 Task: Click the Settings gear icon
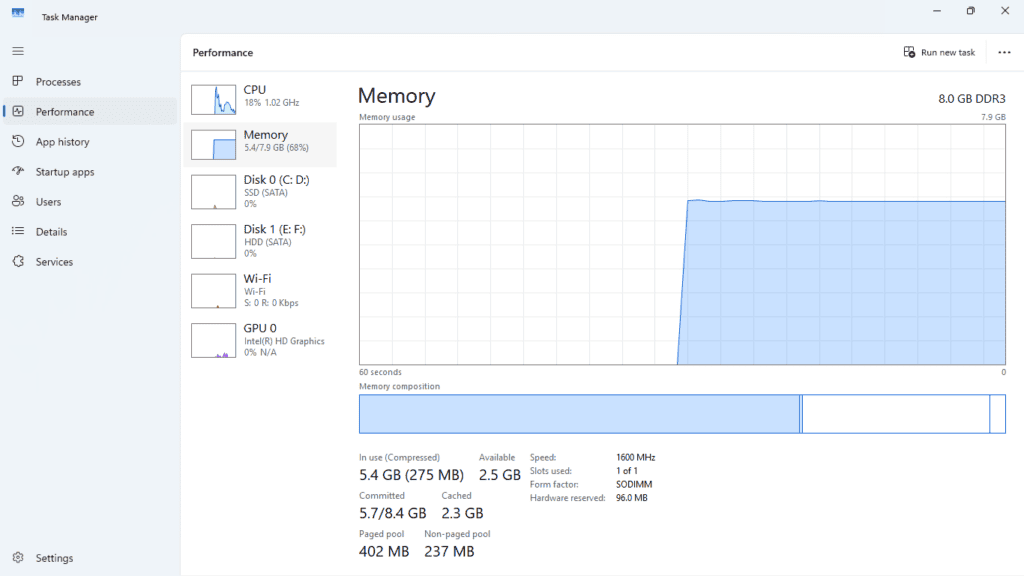click(18, 558)
